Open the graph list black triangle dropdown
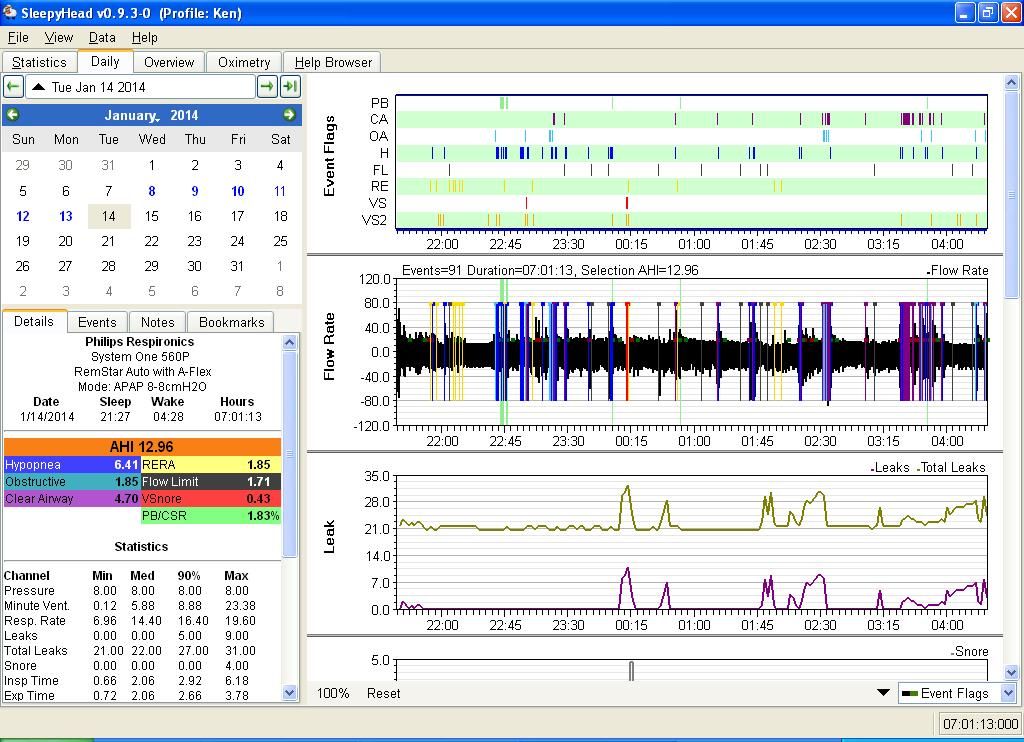 (883, 692)
